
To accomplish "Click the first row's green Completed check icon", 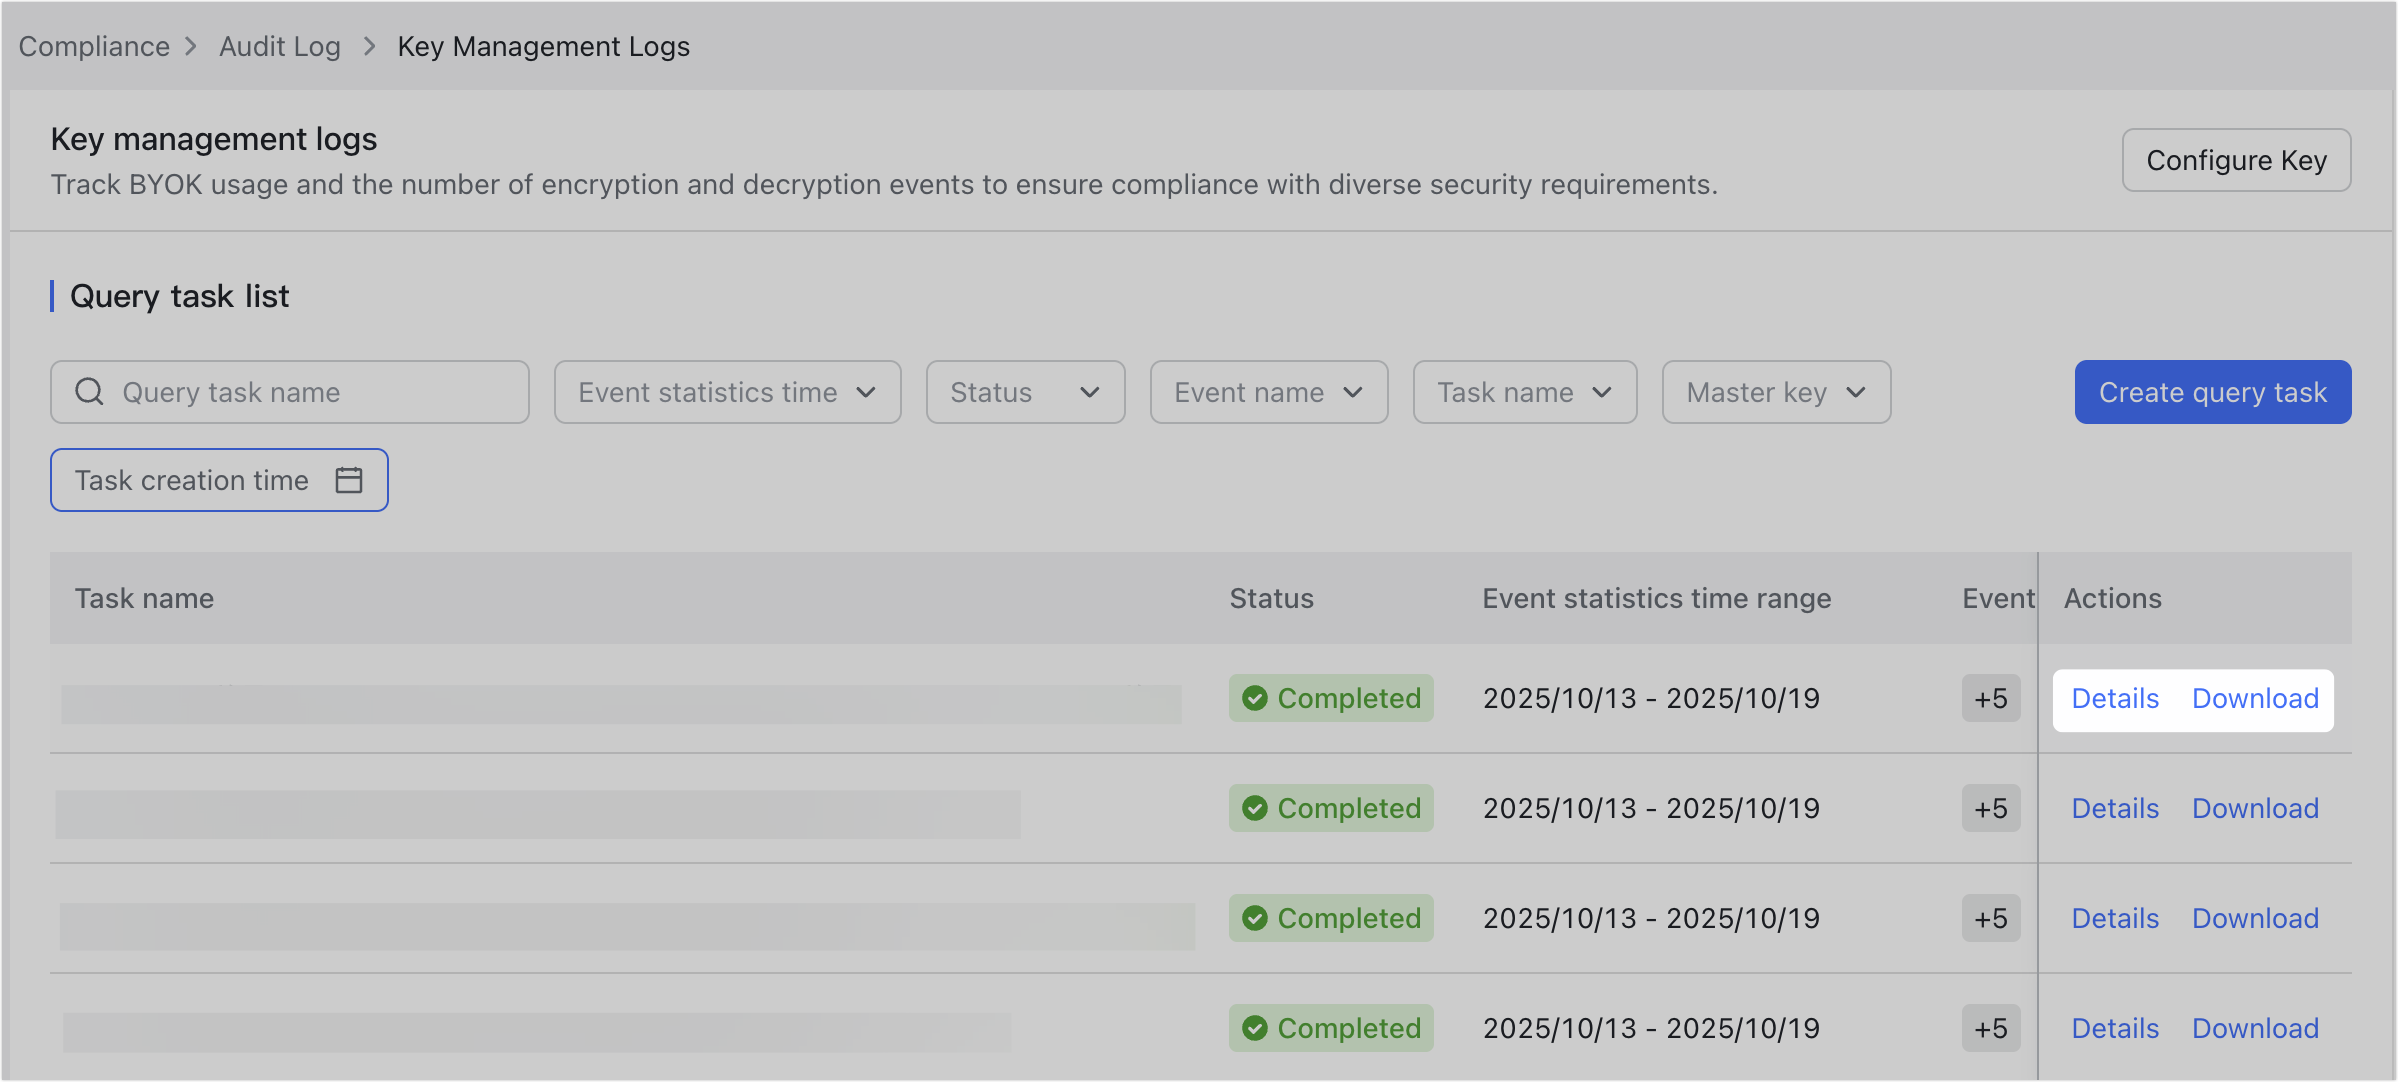I will 1255,698.
